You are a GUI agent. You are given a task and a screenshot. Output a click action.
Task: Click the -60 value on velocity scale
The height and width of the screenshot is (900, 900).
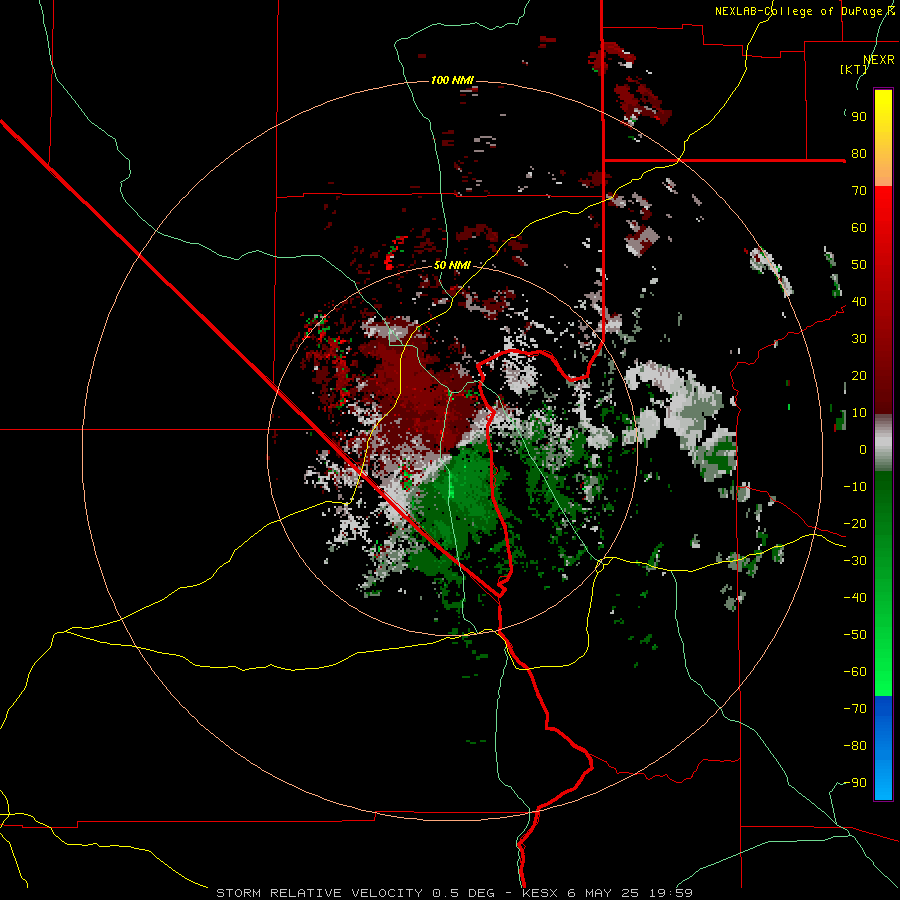coord(856,672)
